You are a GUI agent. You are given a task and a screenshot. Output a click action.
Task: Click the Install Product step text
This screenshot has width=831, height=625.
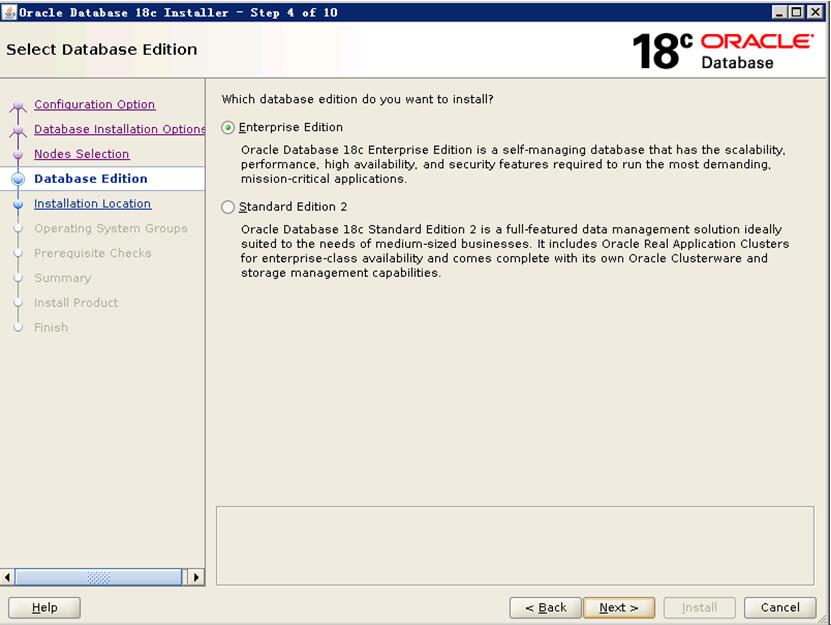[x=76, y=303]
